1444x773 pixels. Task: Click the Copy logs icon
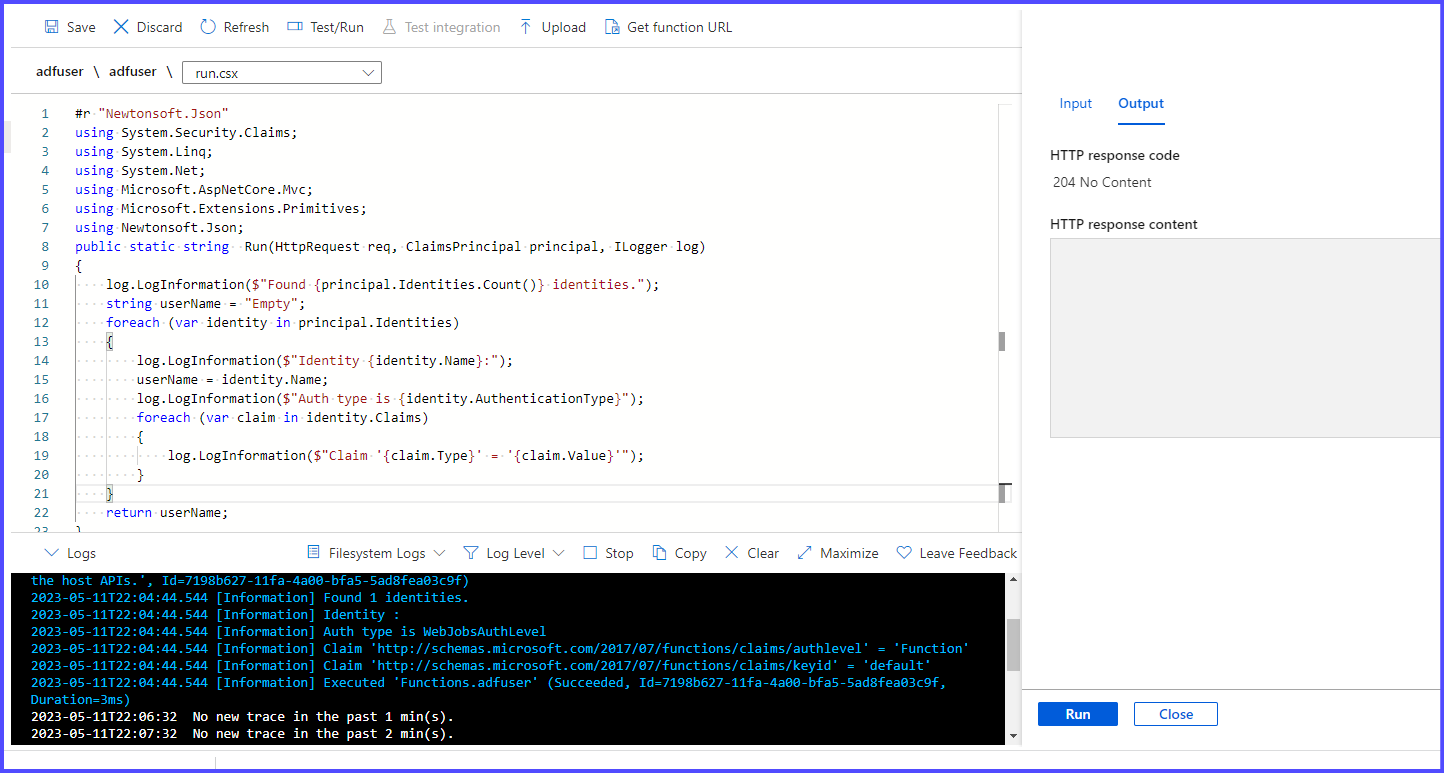pos(659,553)
